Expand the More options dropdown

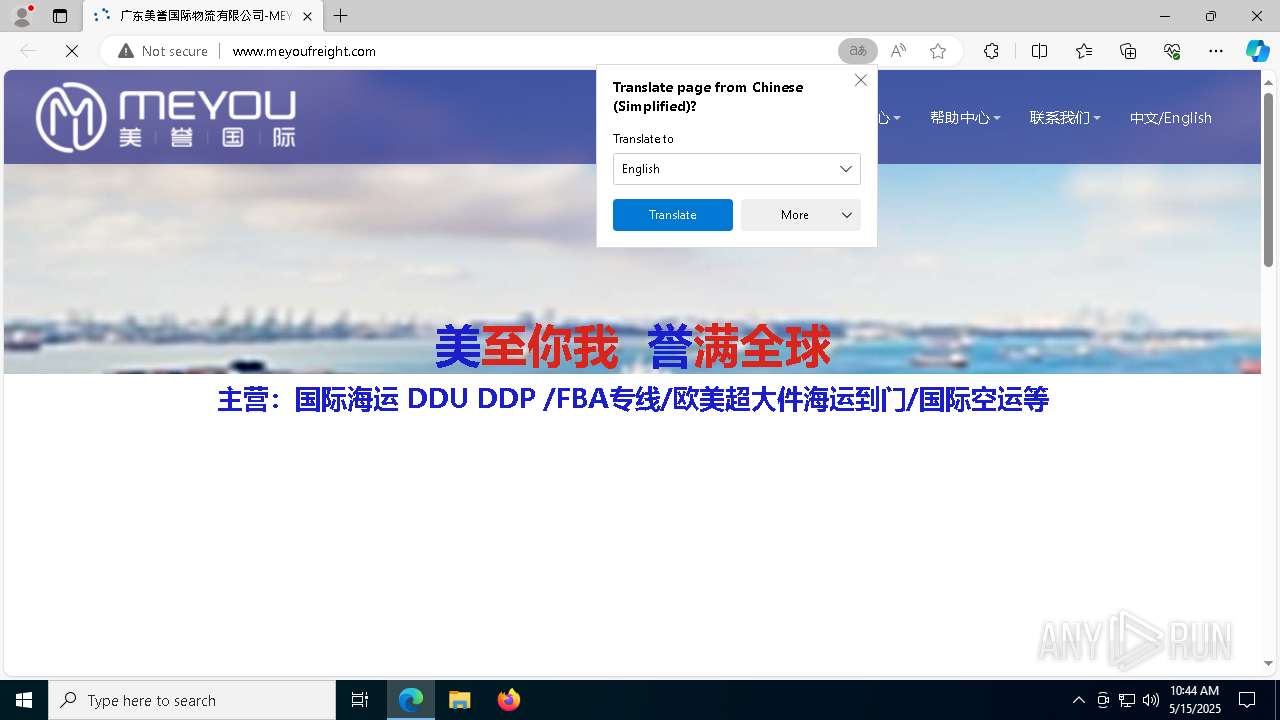click(801, 215)
